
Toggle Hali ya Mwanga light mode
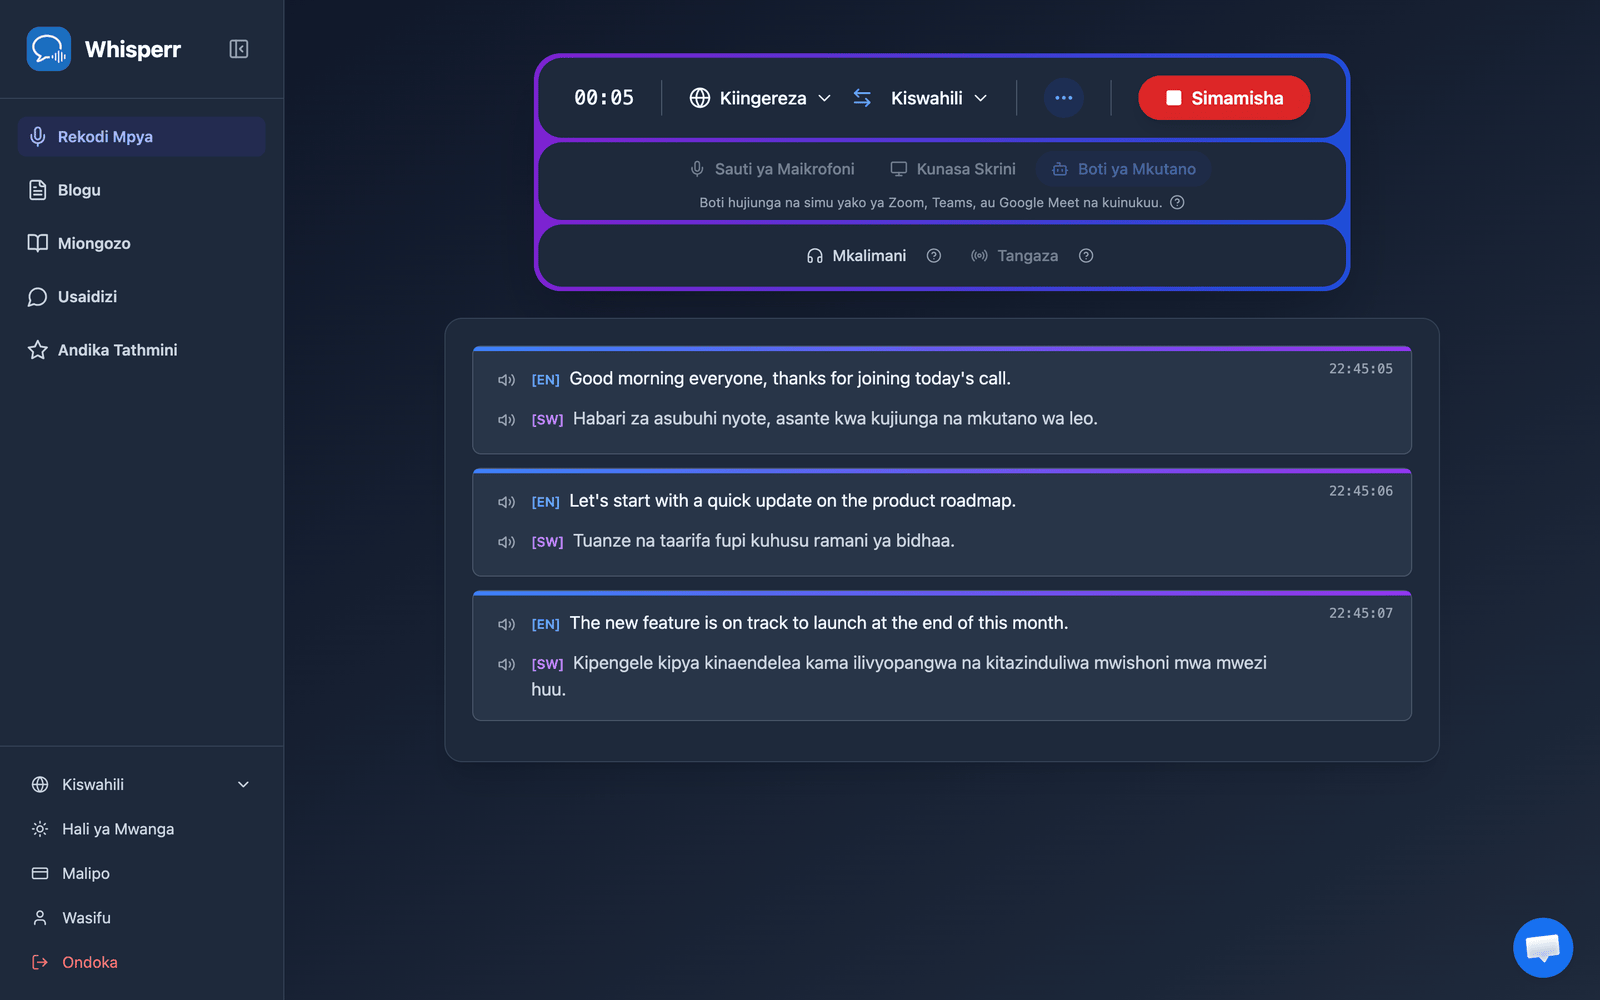point(141,829)
